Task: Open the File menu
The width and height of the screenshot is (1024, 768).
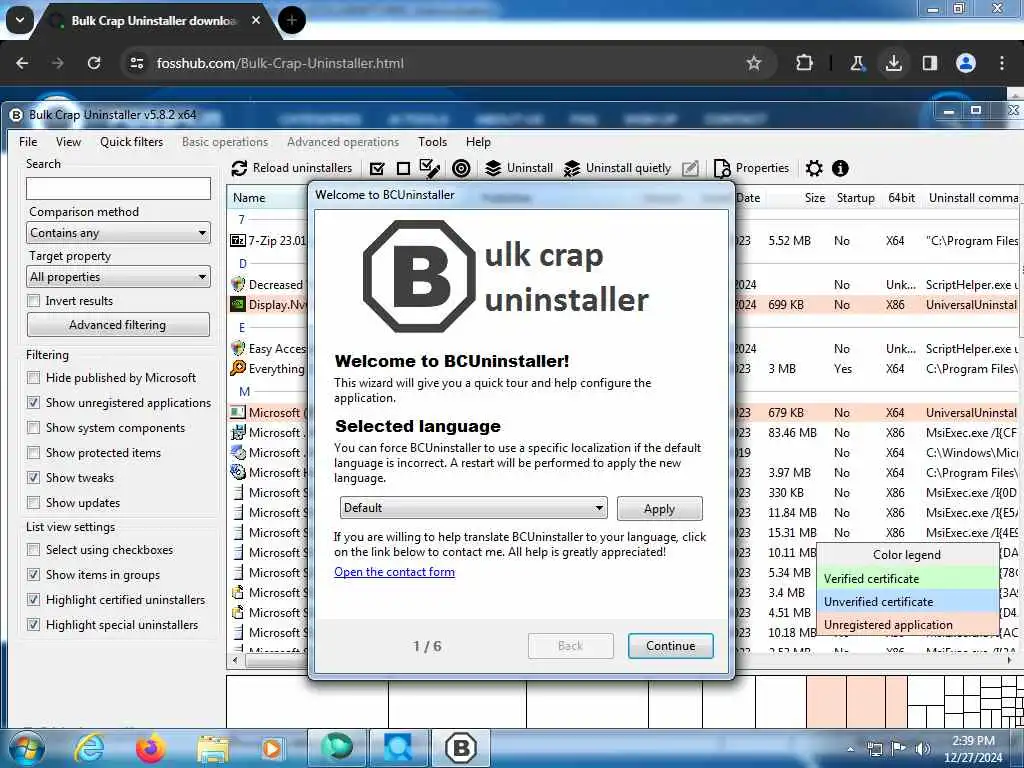Action: [28, 142]
